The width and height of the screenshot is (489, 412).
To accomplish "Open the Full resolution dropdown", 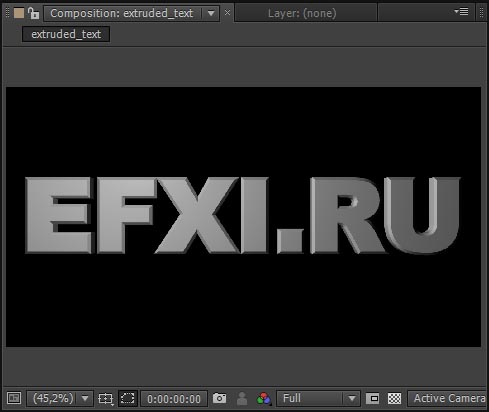I will click(318, 398).
